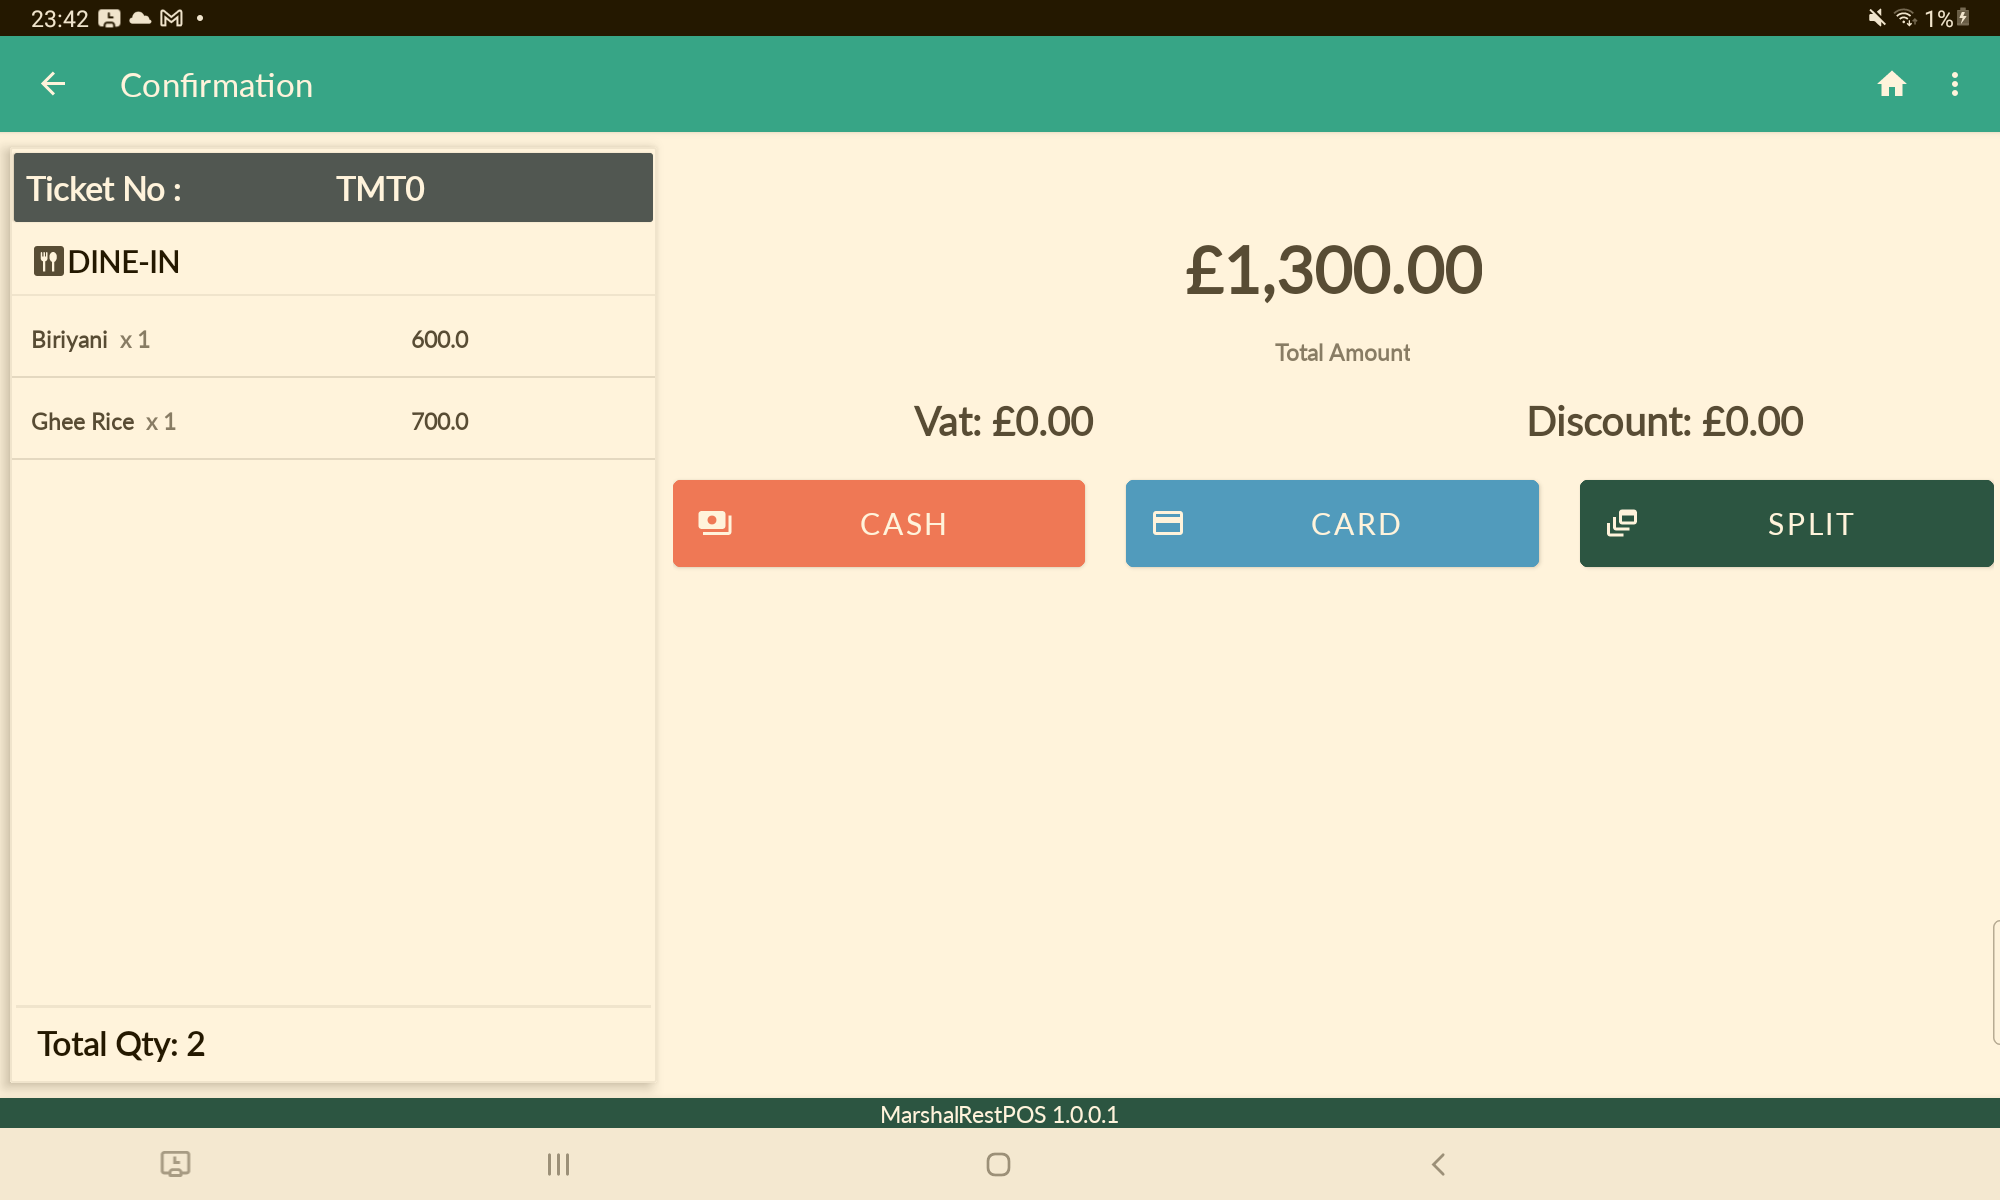2000x1200 pixels.
Task: Tap the DINE-IN fork and knife icon
Action: pyautogui.click(x=48, y=262)
